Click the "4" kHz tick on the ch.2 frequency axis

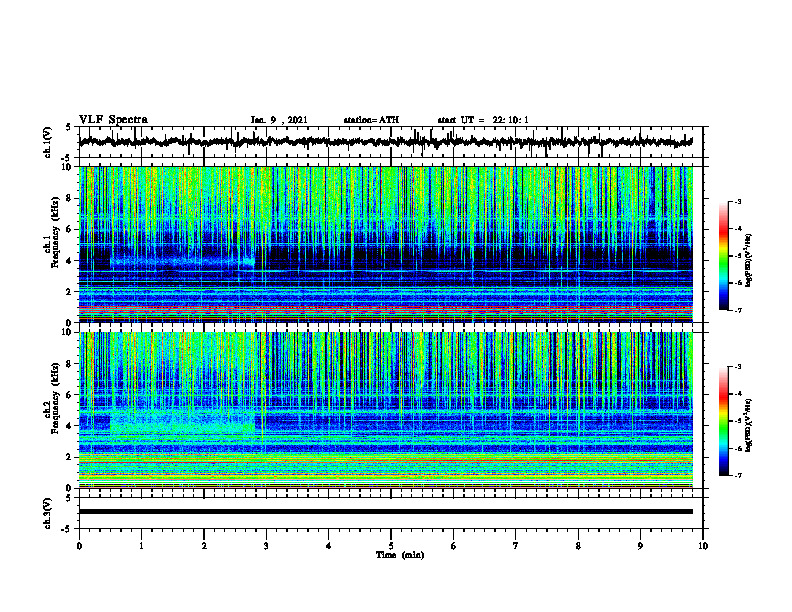pyautogui.click(x=70, y=426)
